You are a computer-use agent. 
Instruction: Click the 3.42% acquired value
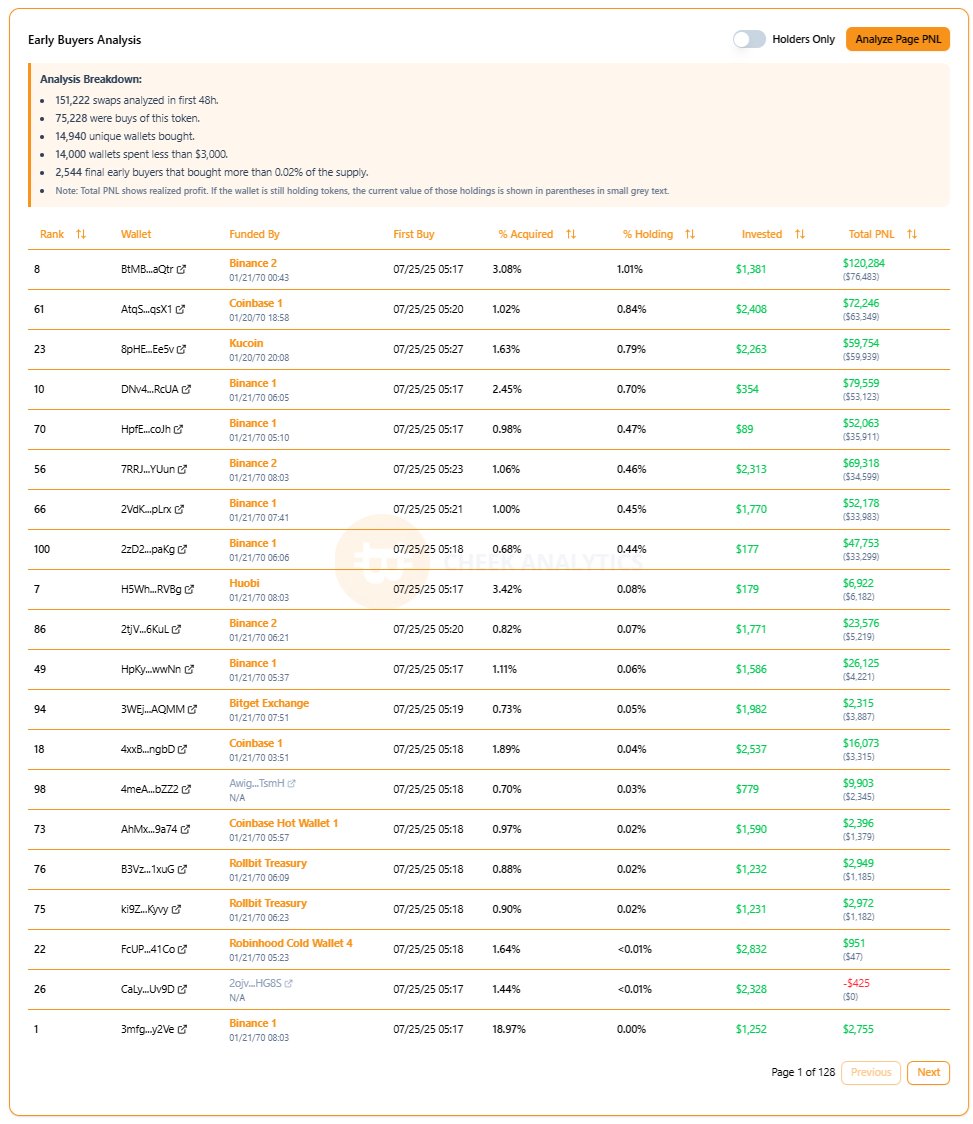point(507,589)
